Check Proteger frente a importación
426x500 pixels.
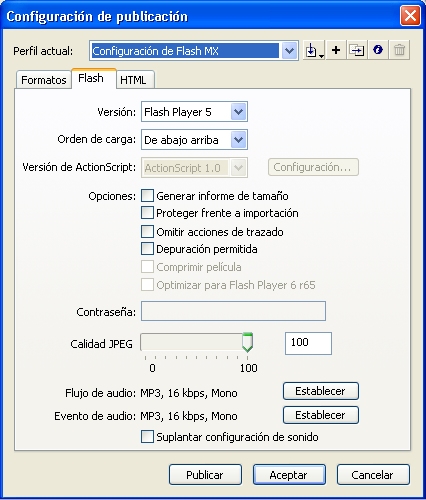[x=147, y=213]
